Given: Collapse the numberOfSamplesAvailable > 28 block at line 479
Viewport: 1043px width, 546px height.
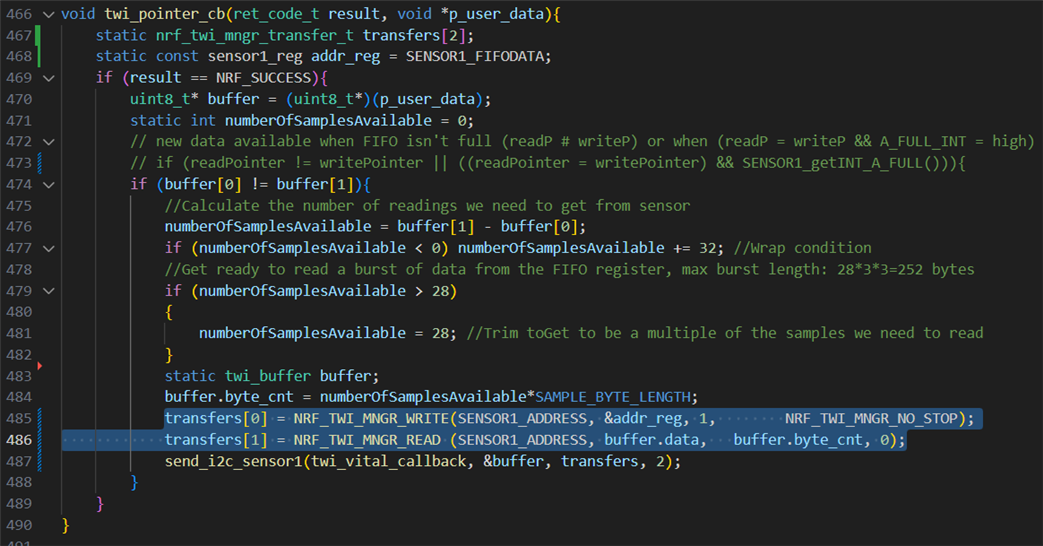Looking at the screenshot, I should [x=49, y=291].
